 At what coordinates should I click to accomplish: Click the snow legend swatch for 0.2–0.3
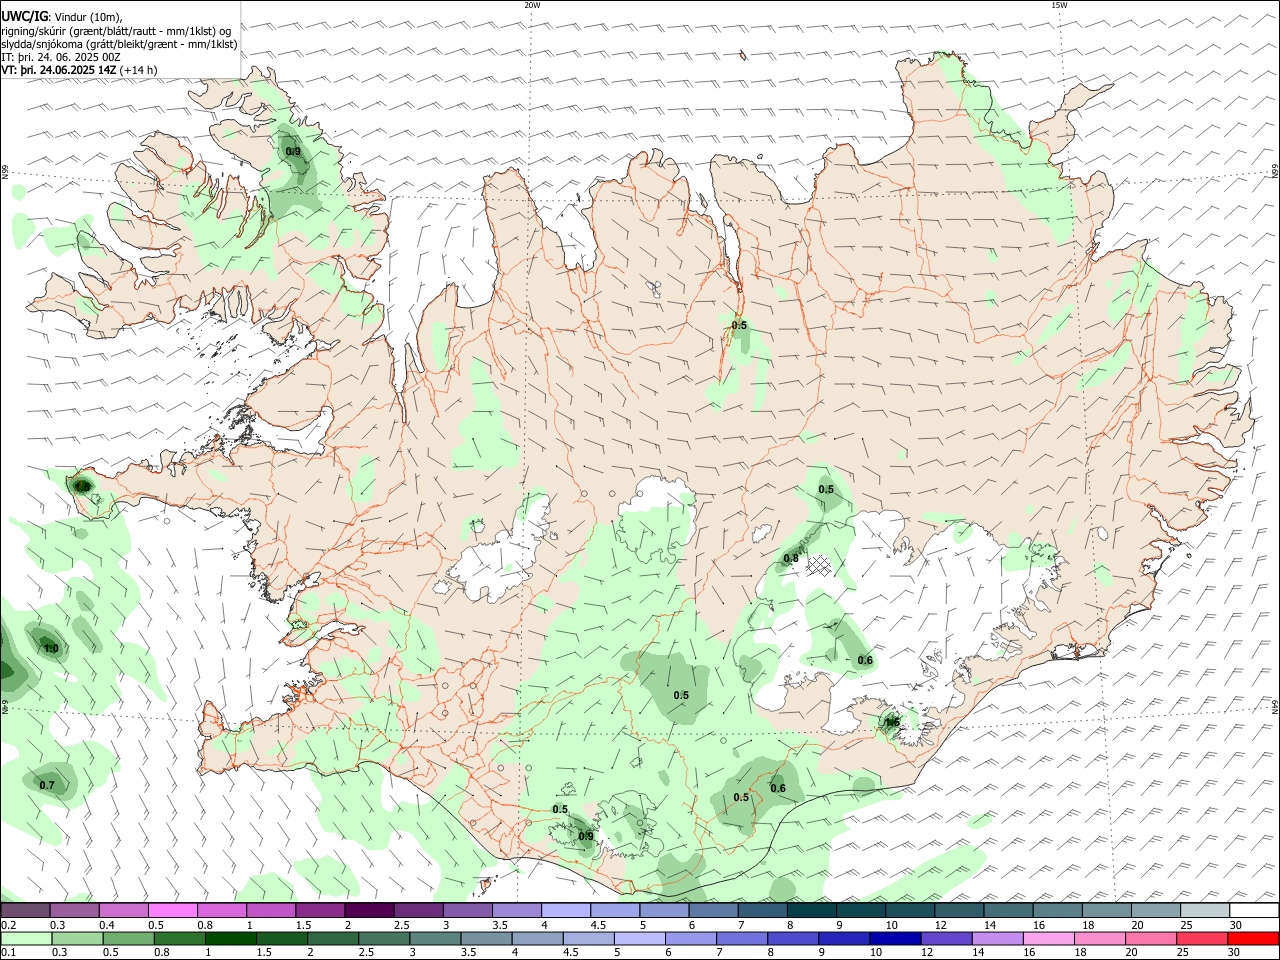point(25,911)
